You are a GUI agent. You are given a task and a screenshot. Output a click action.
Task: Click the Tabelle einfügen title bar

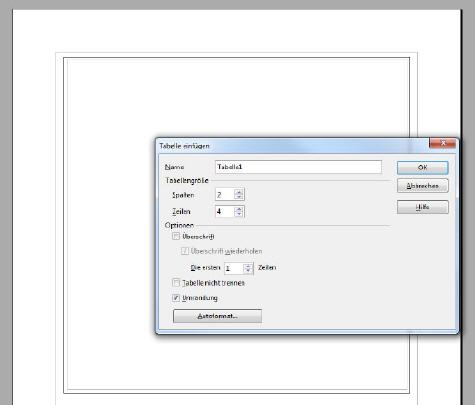pyautogui.click(x=293, y=146)
